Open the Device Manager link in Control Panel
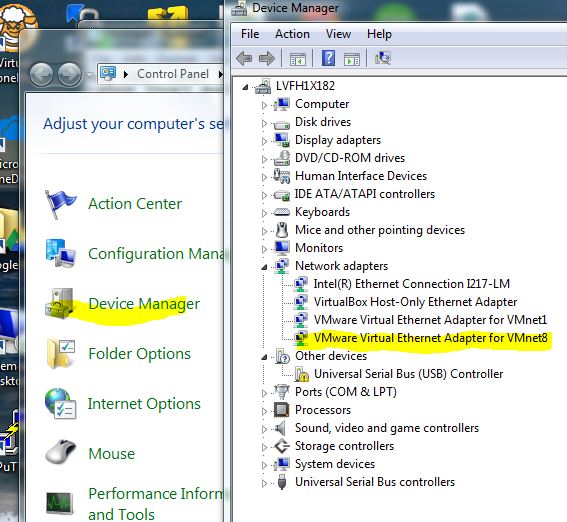The height and width of the screenshot is (522, 567). pos(144,304)
